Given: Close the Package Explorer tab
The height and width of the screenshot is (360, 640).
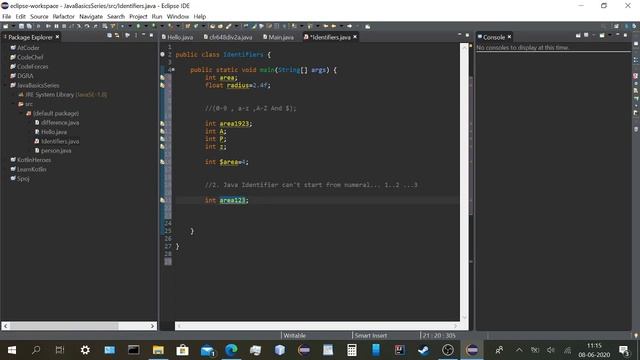Looking at the screenshot, I should point(57,37).
